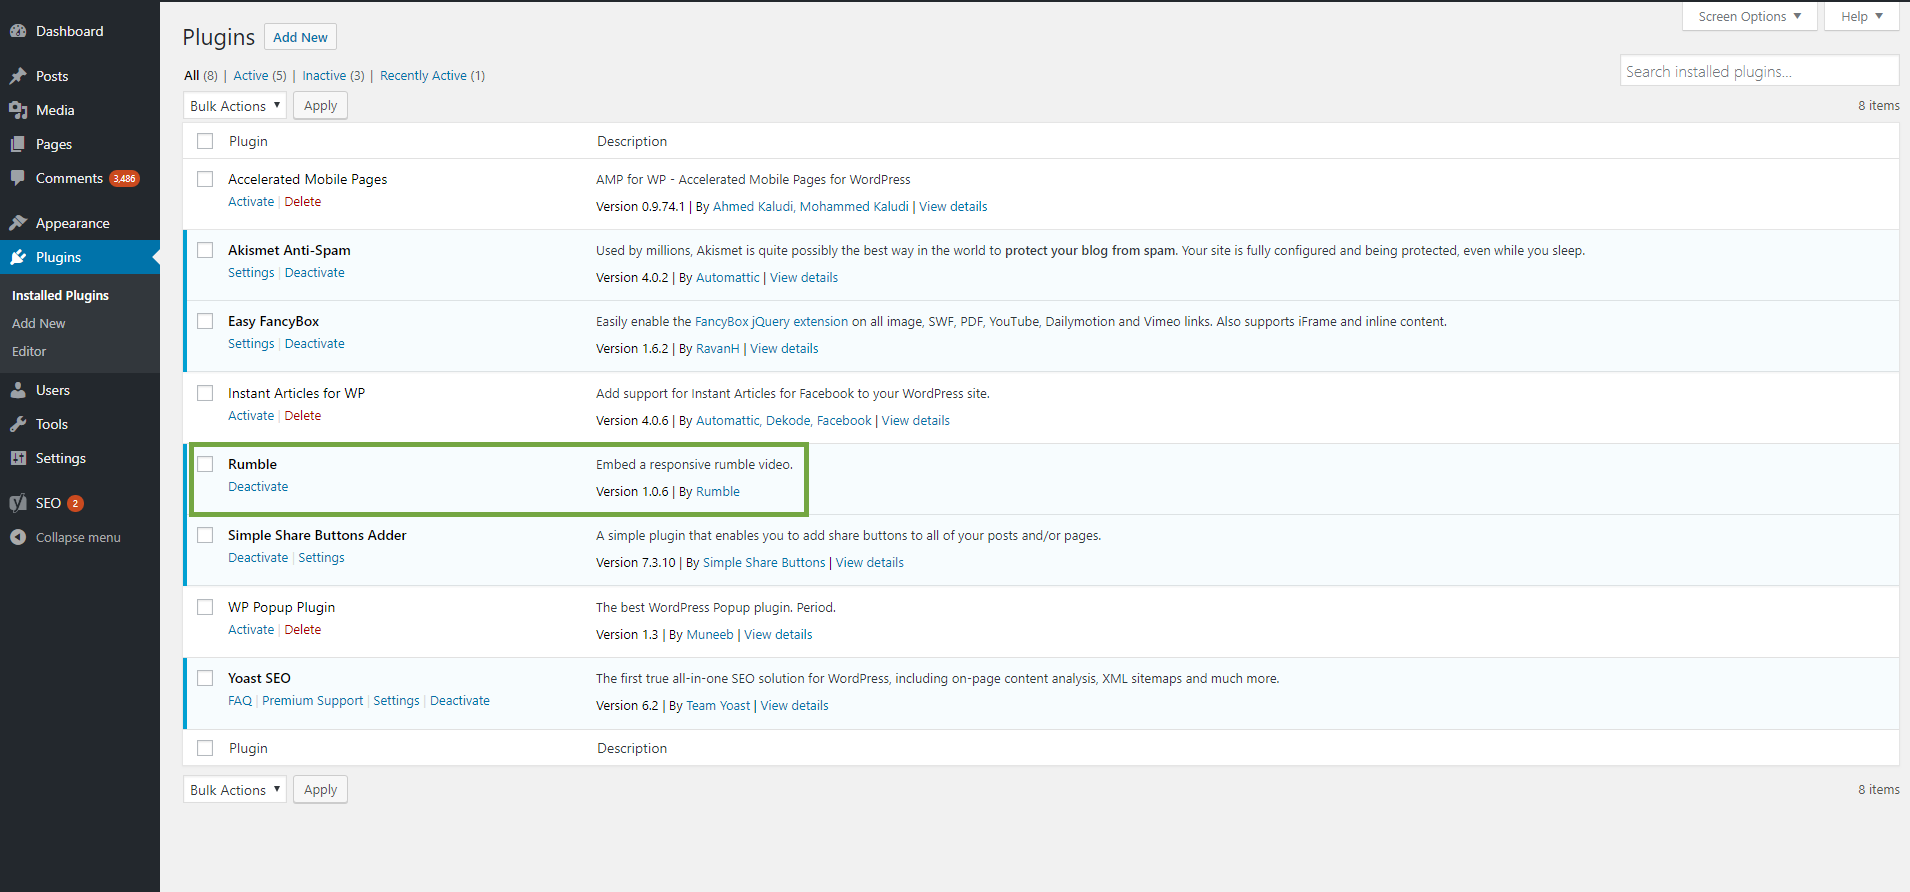Expand the Screen Options panel
1910x892 pixels.
tap(1749, 16)
